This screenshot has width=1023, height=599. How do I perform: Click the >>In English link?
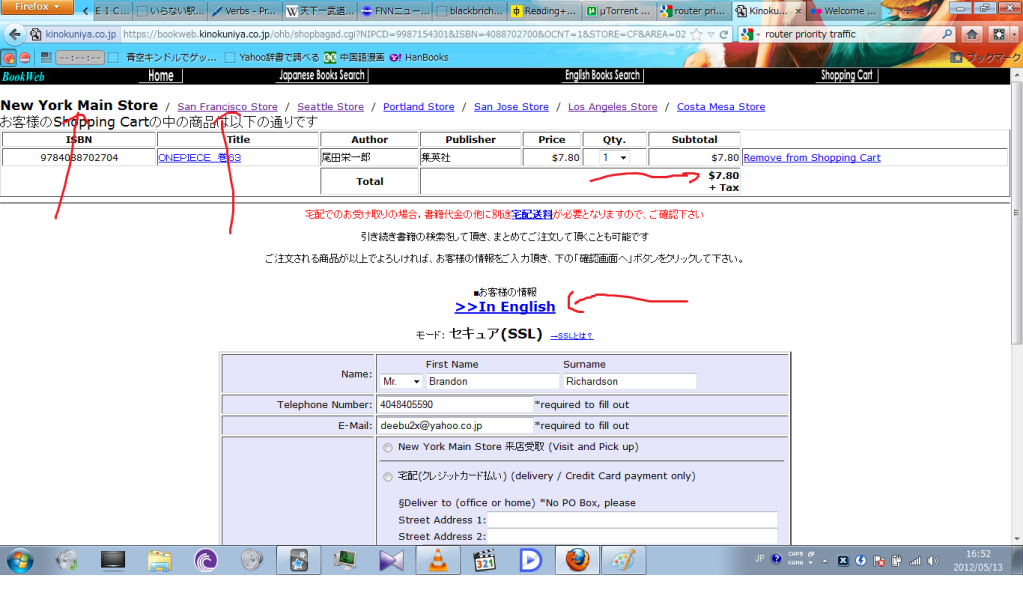(505, 308)
